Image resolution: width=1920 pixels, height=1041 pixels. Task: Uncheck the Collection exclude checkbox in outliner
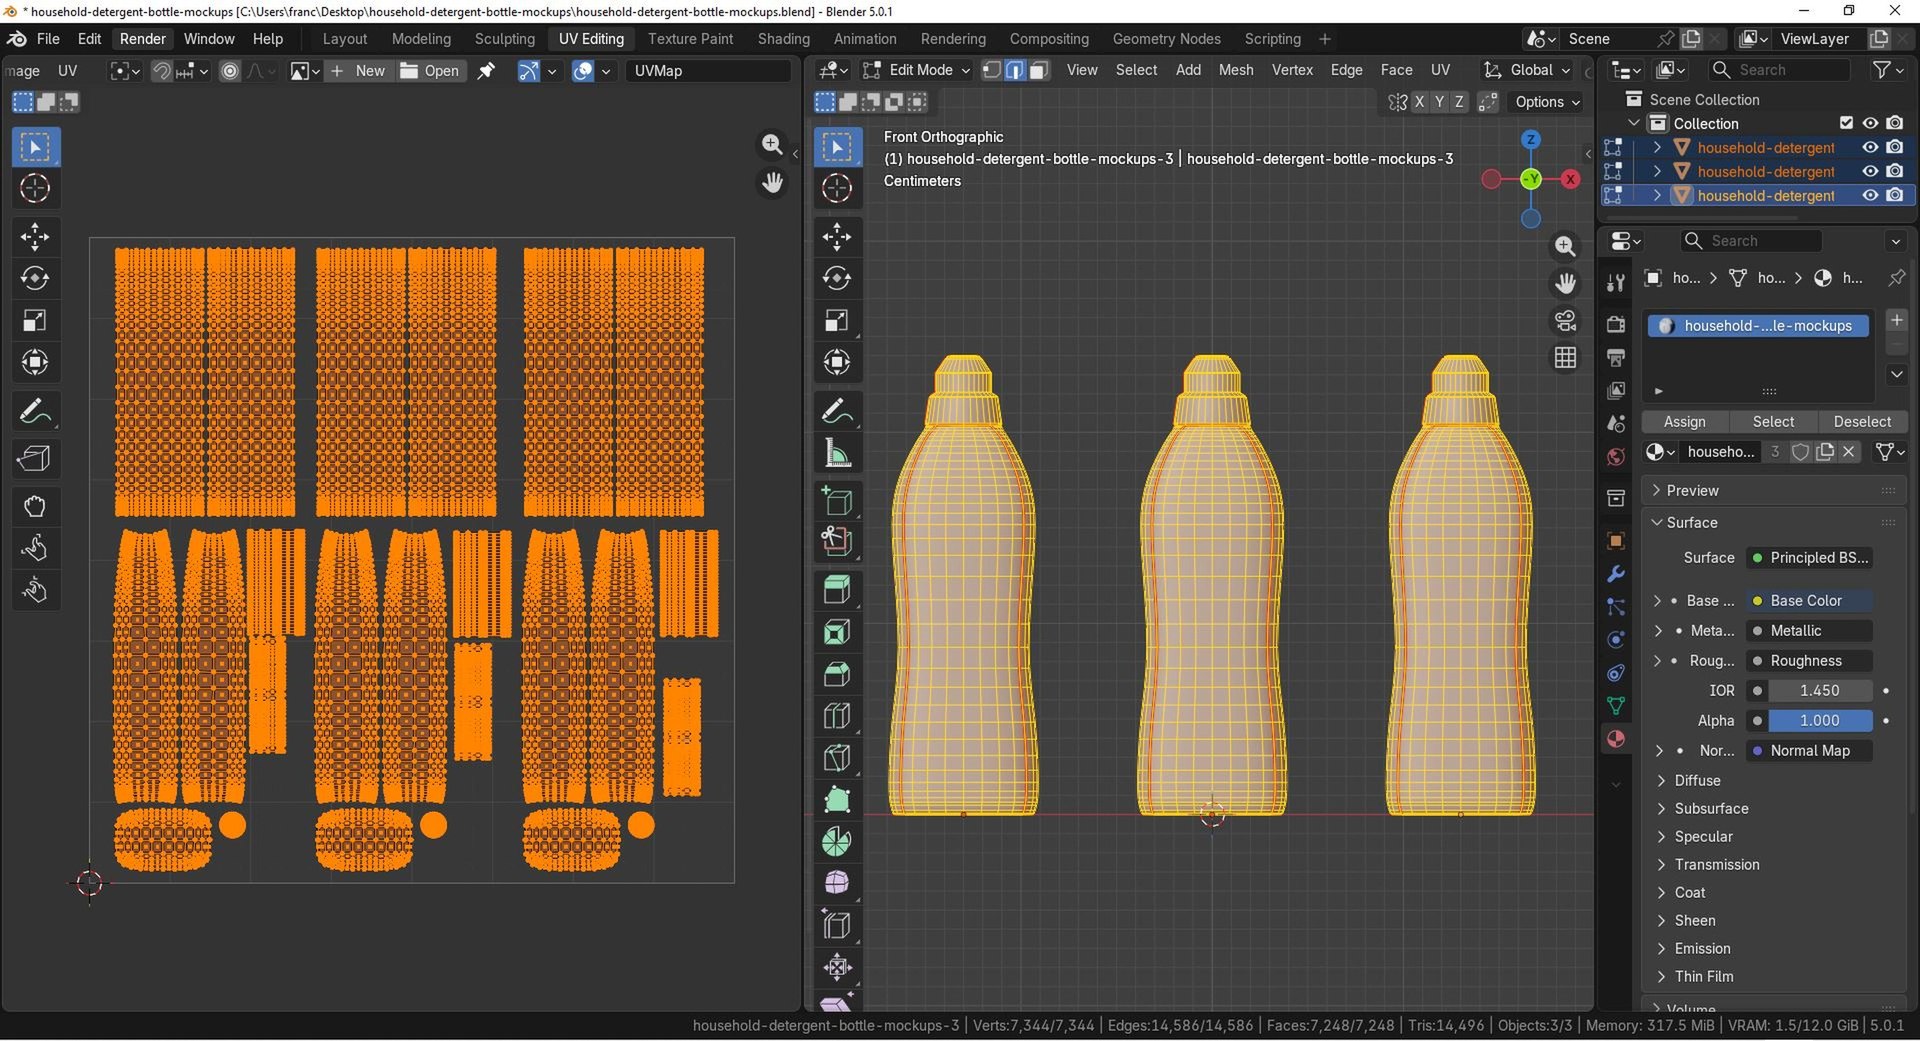point(1846,123)
